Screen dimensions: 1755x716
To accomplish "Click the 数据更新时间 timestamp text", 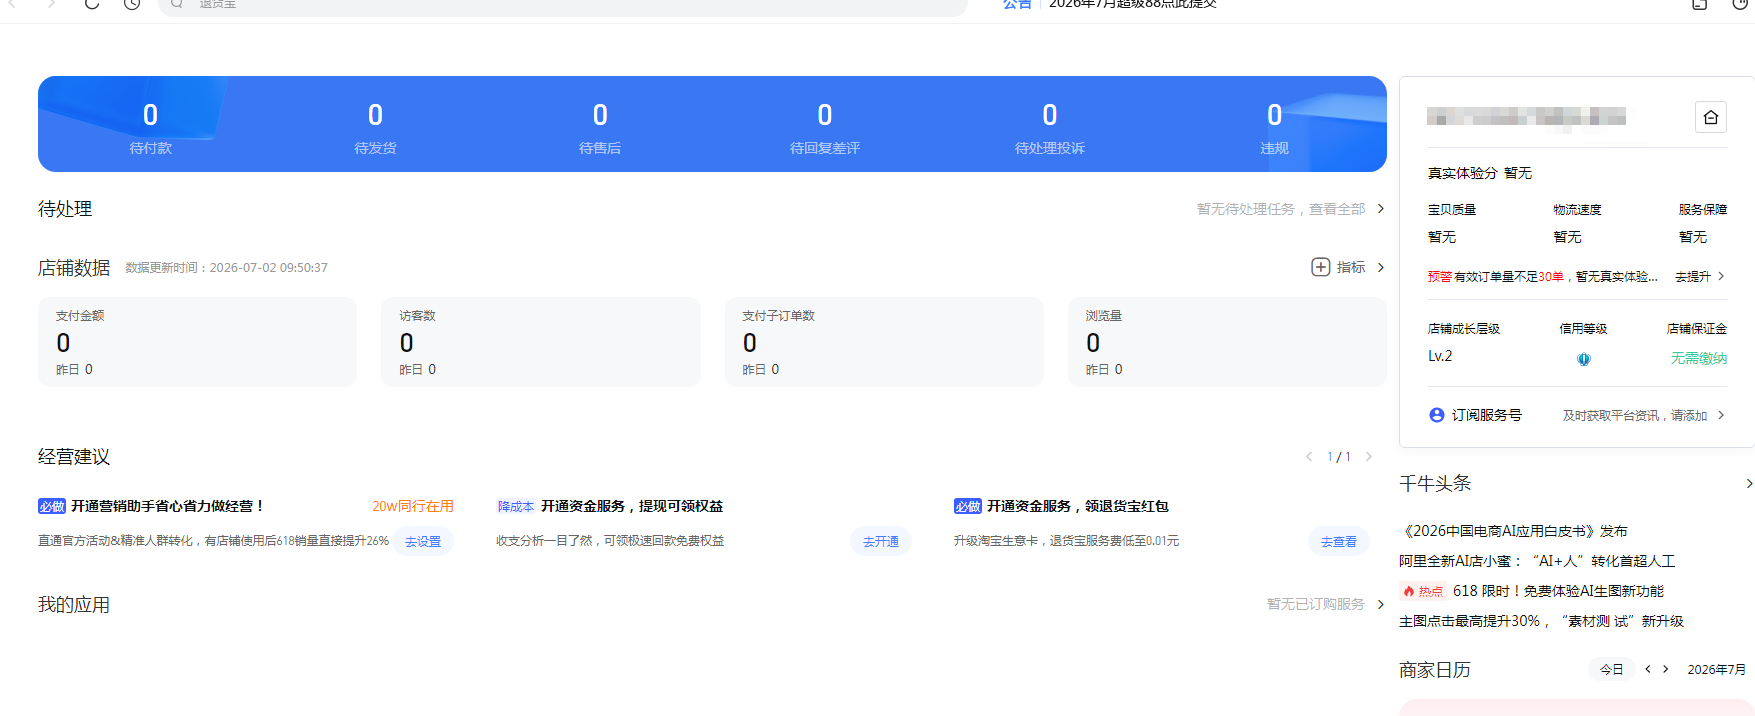I will pos(226,268).
